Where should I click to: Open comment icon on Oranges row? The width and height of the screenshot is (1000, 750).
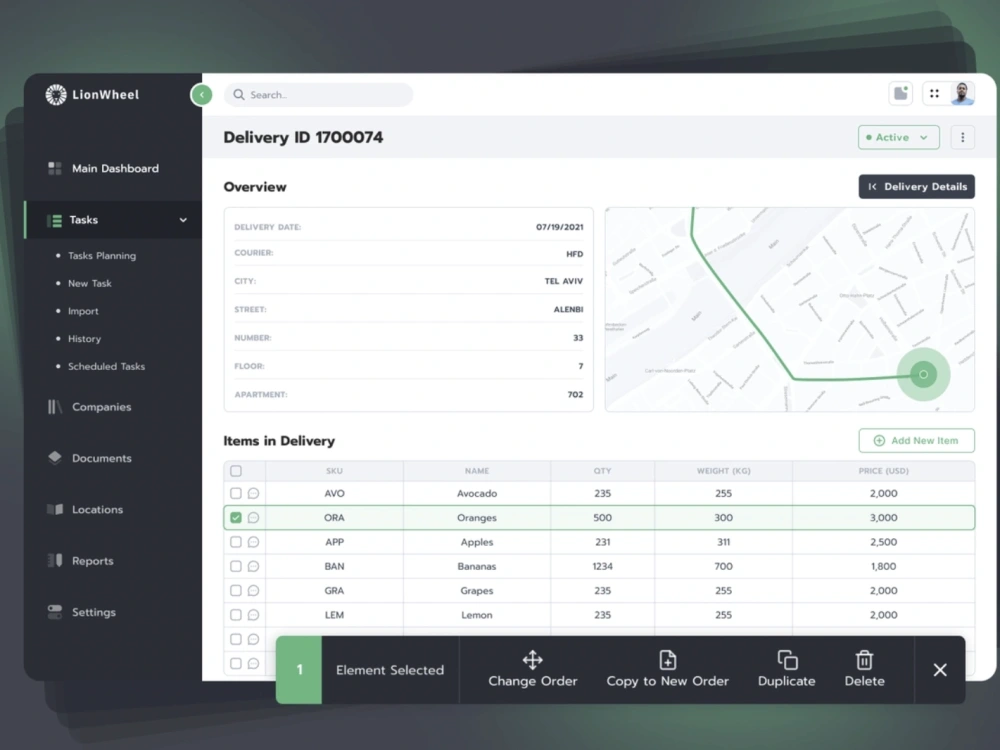253,518
